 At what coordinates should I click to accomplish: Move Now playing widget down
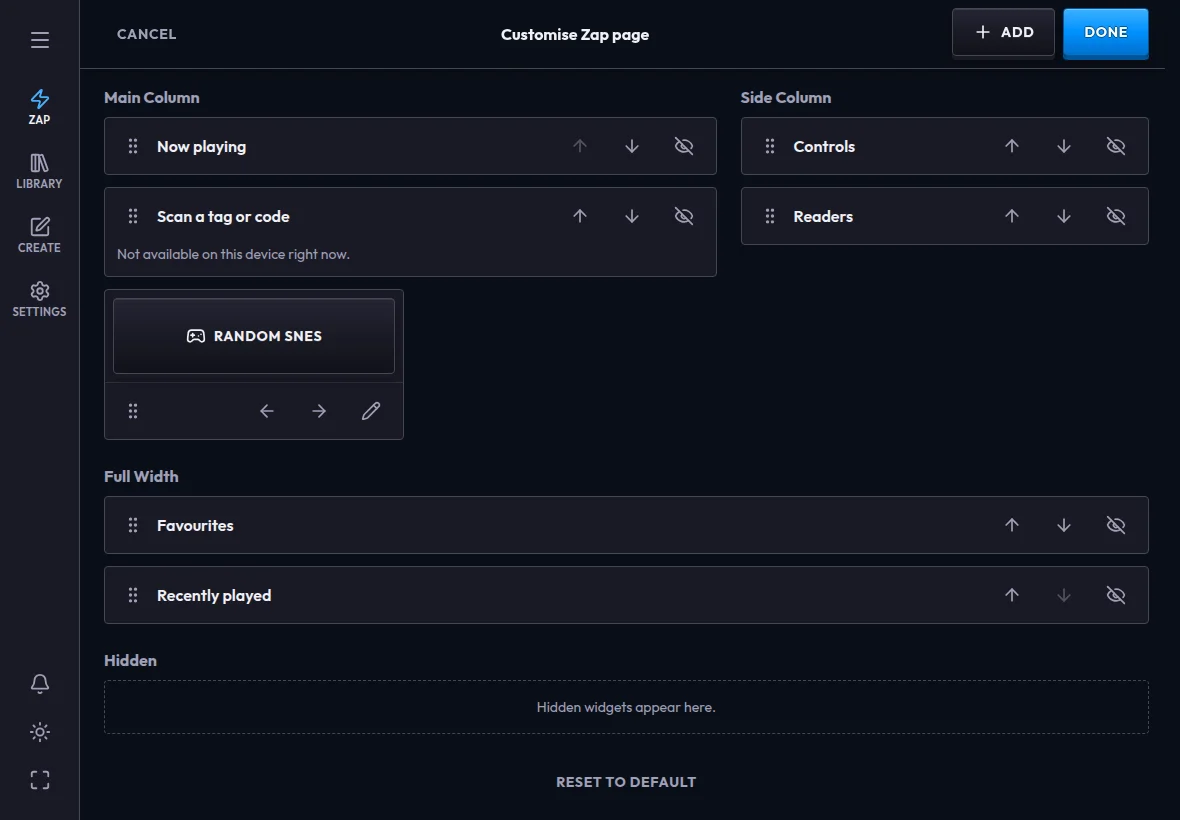tap(632, 146)
